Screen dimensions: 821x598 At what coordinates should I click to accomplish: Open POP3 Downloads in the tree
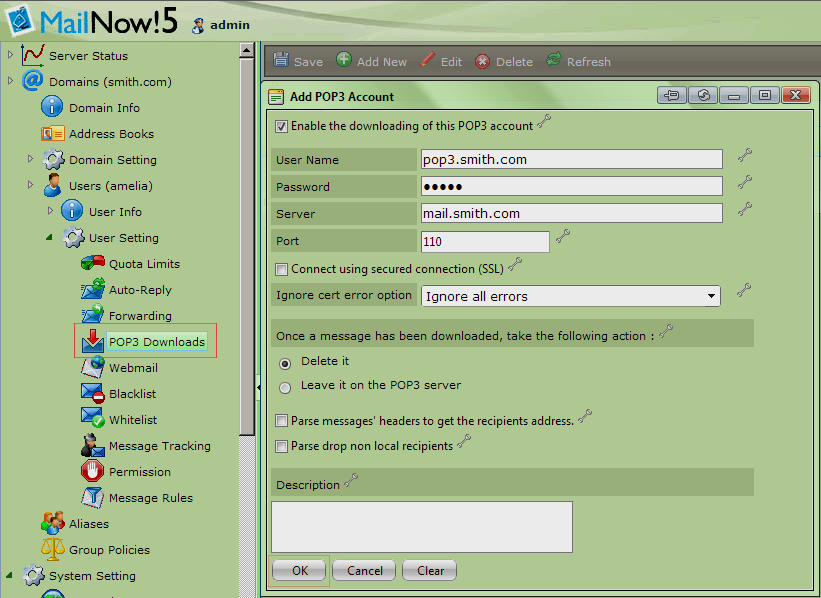[x=157, y=341]
